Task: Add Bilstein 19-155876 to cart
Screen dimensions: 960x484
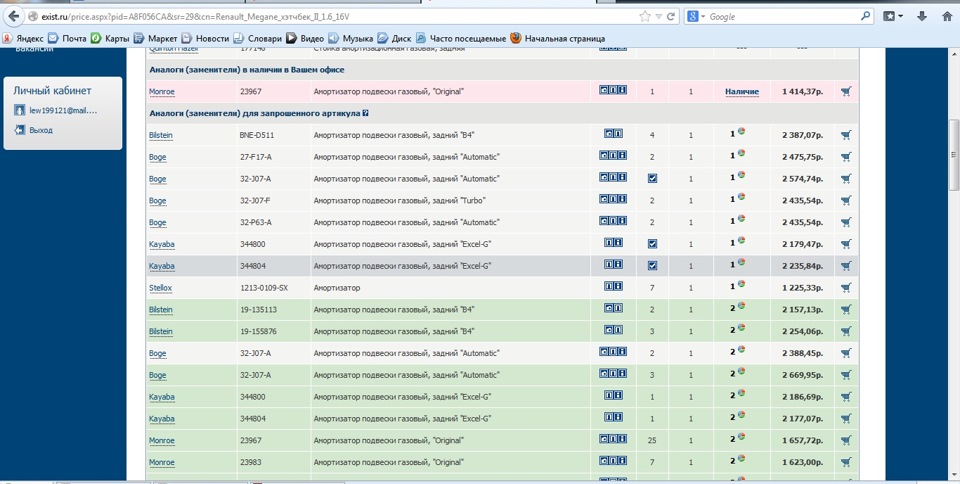Action: (846, 331)
